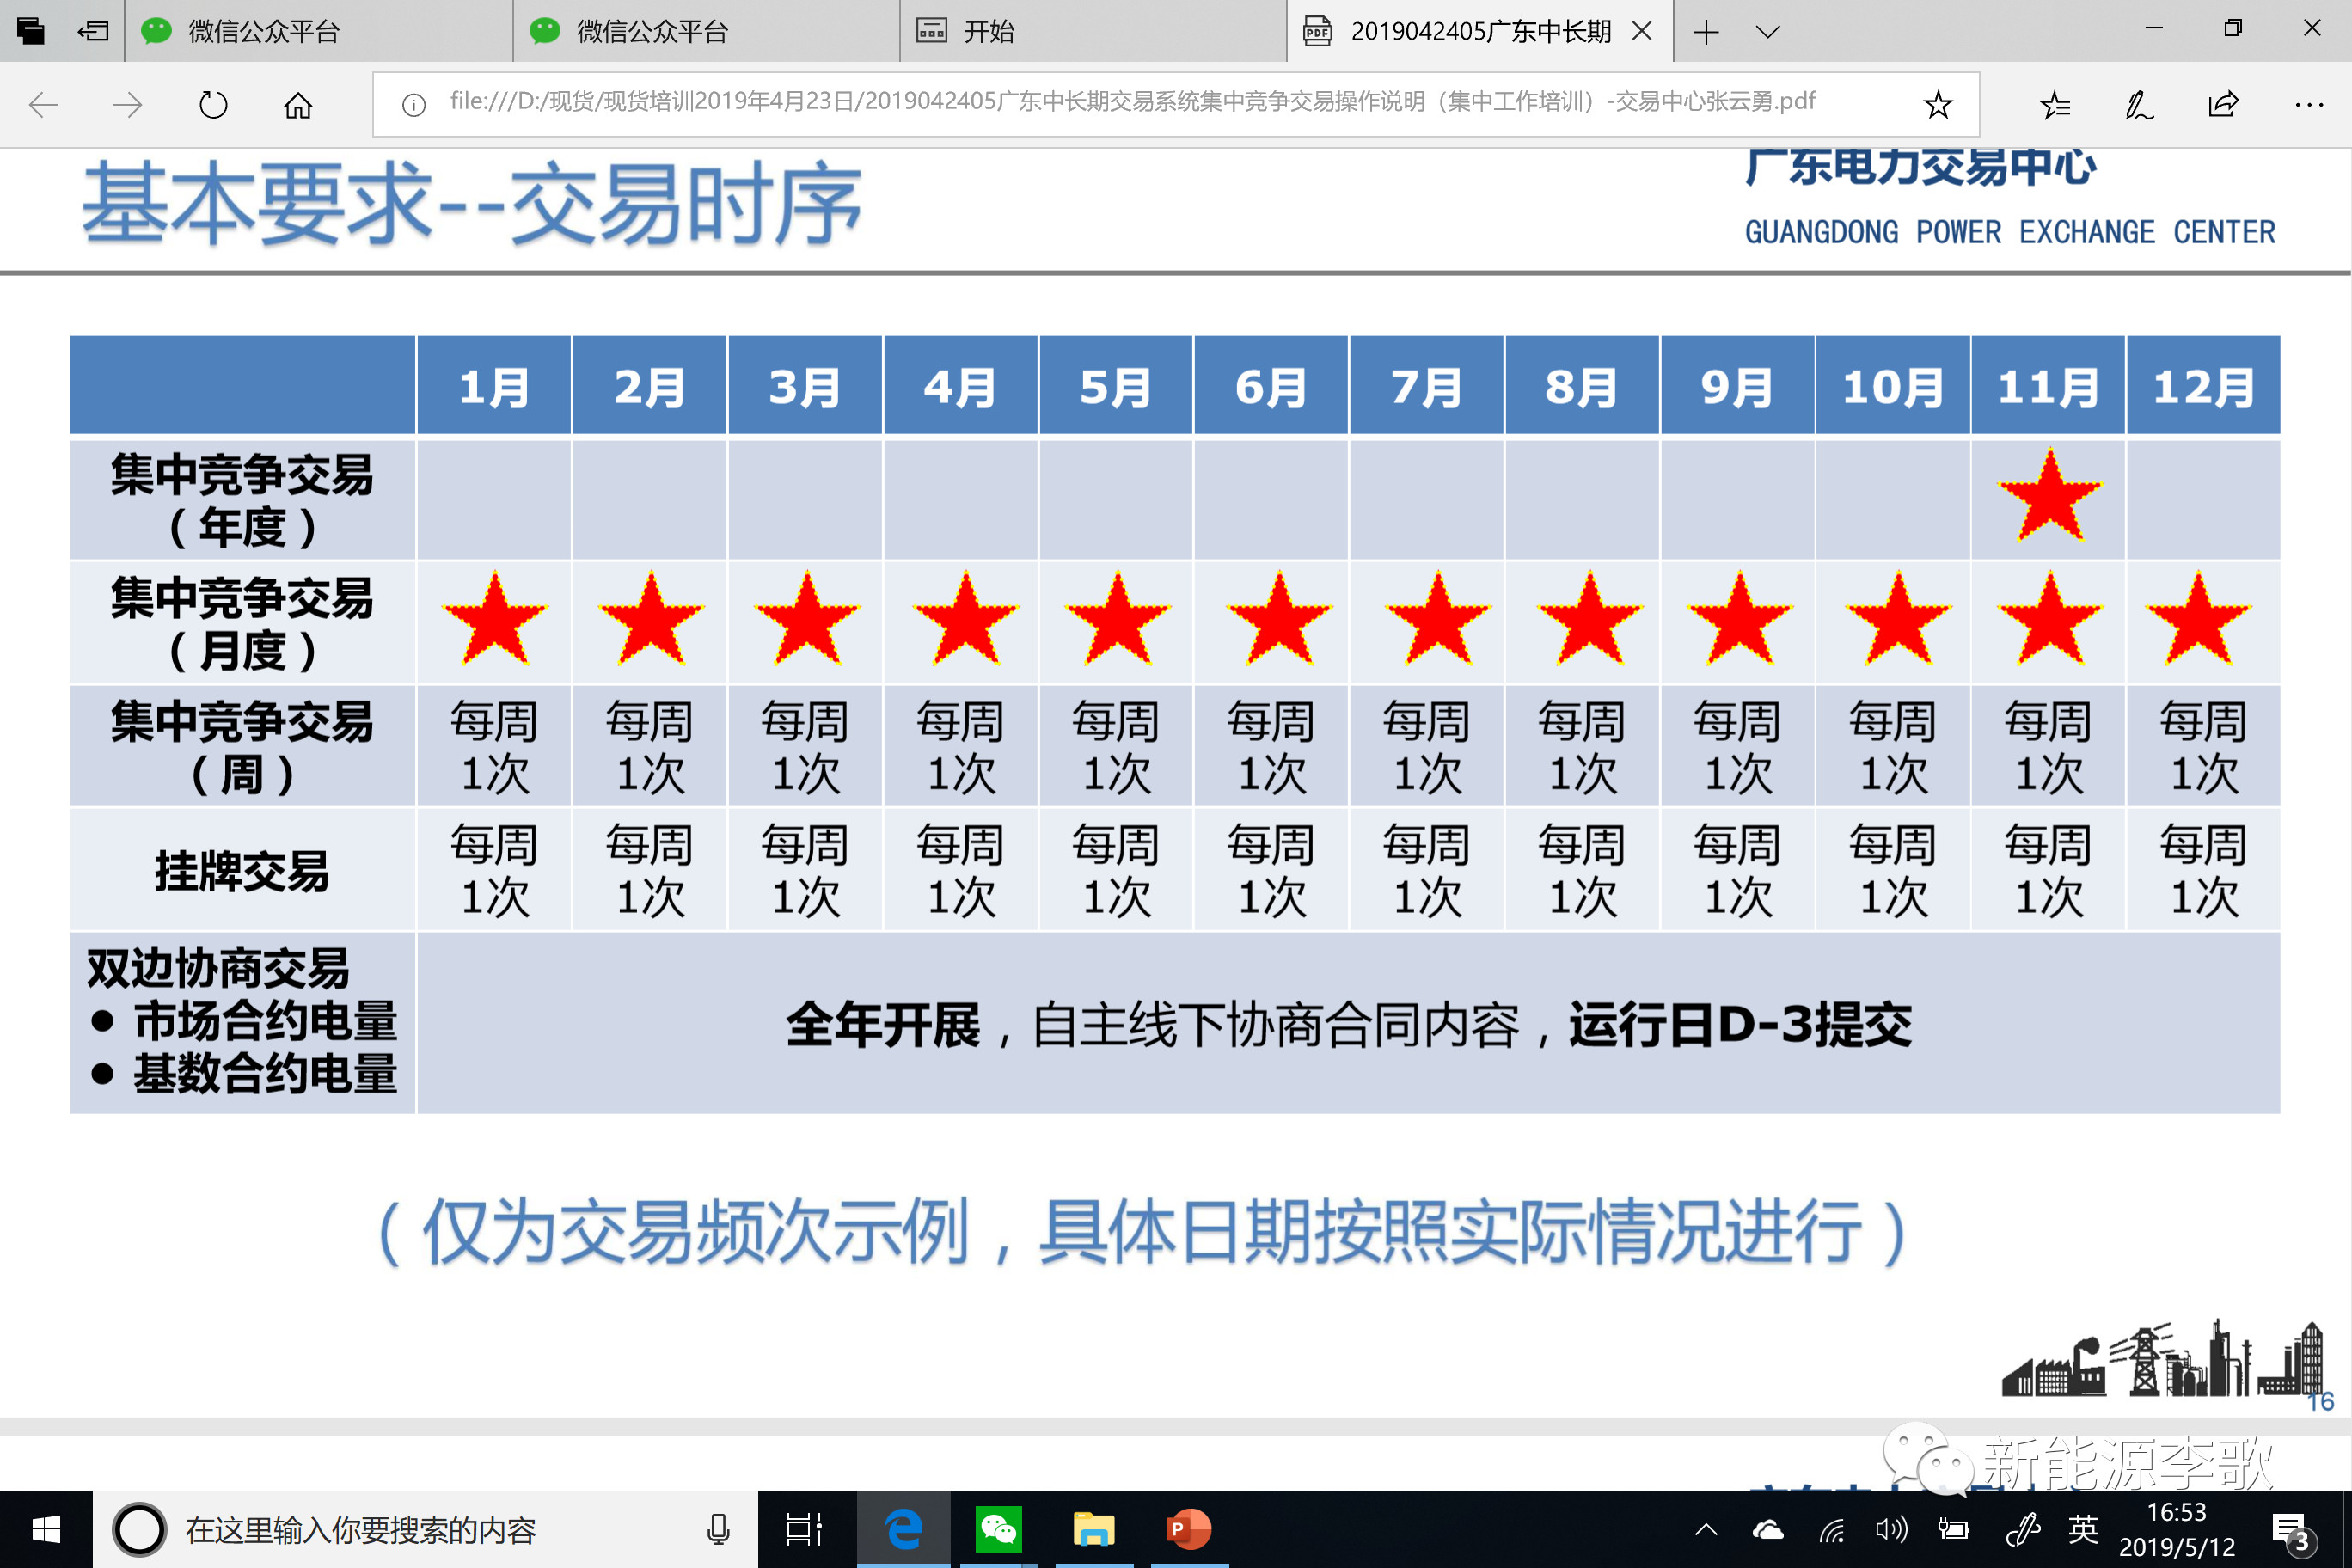Screen dimensions: 2352x1568
Task: Add this page to favorites star
Action: (x=1938, y=105)
